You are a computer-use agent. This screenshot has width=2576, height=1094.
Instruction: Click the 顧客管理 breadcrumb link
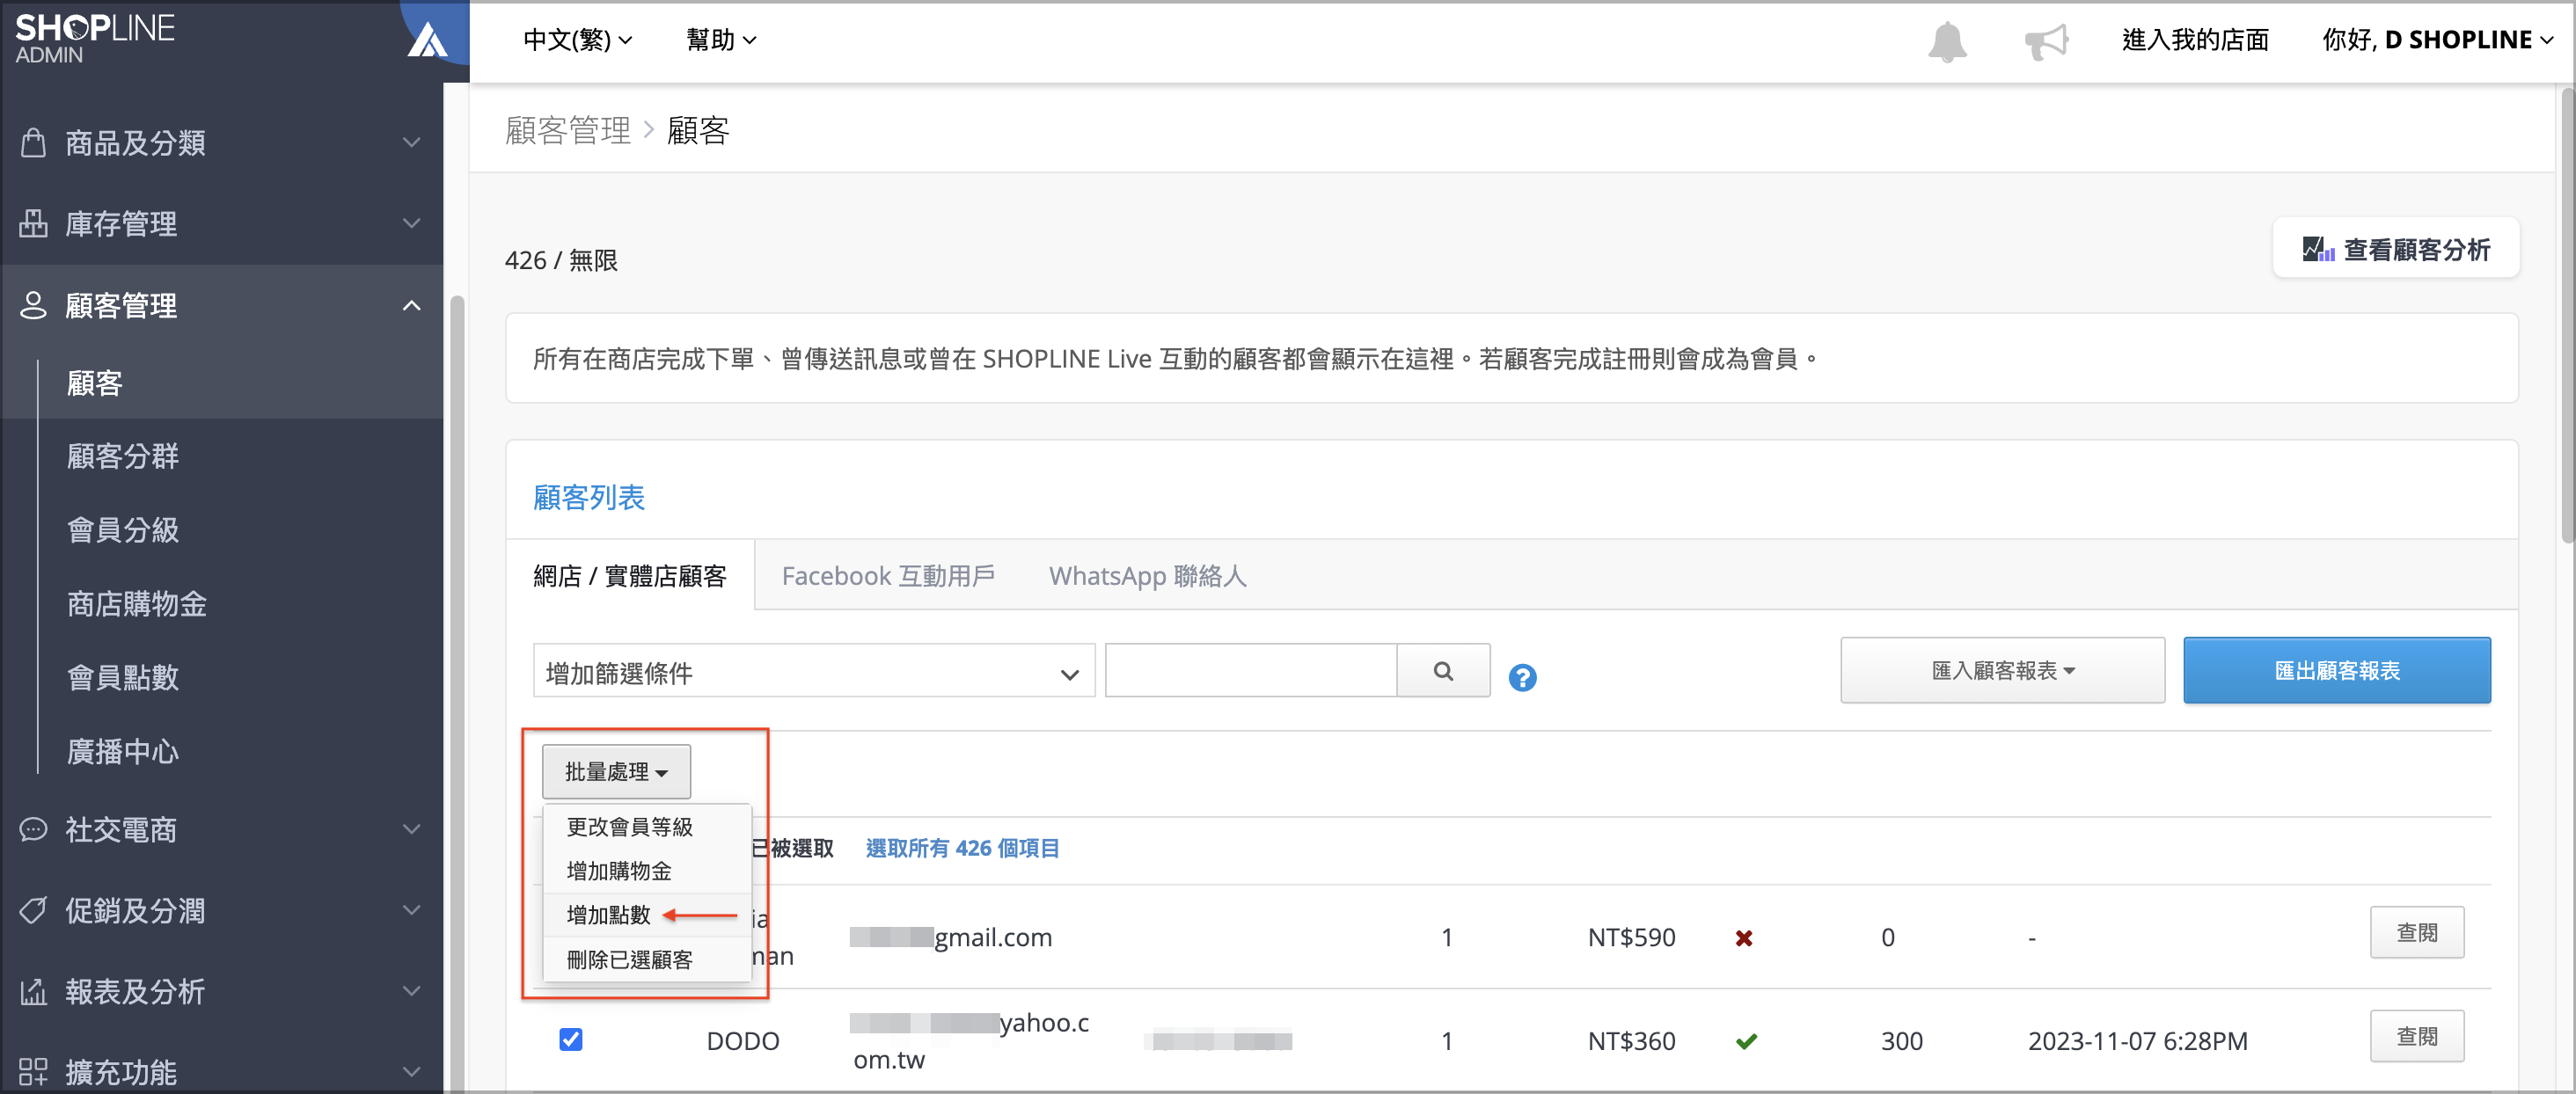(568, 130)
